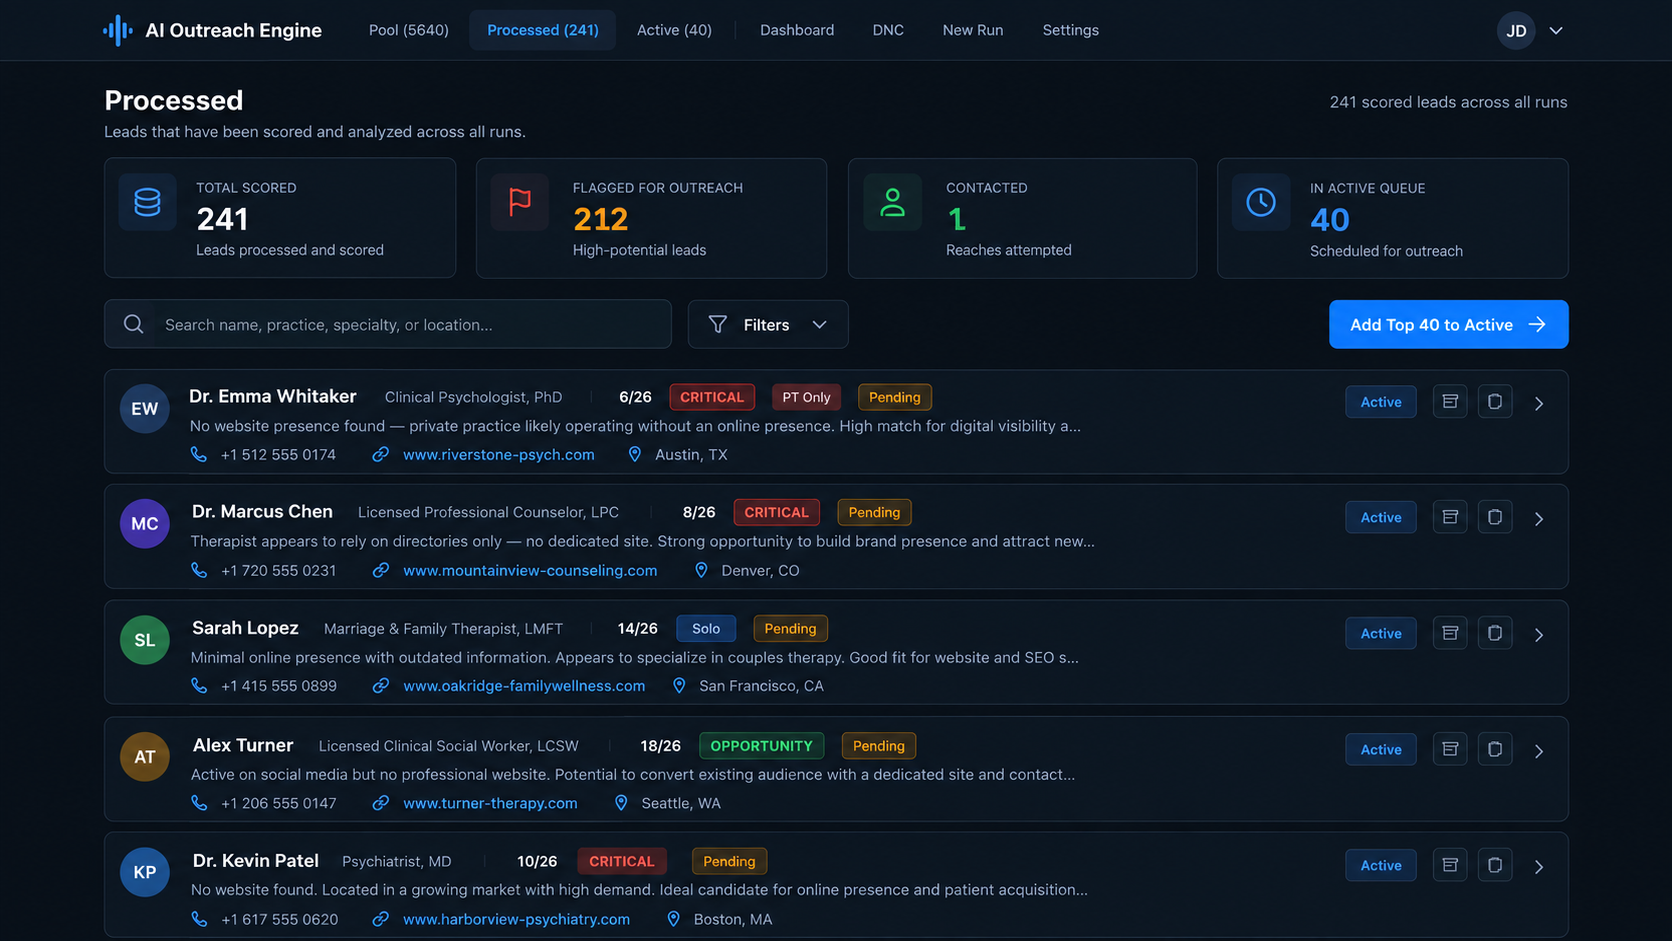
Task: Switch to the Active (40) tab
Action: [x=674, y=30]
